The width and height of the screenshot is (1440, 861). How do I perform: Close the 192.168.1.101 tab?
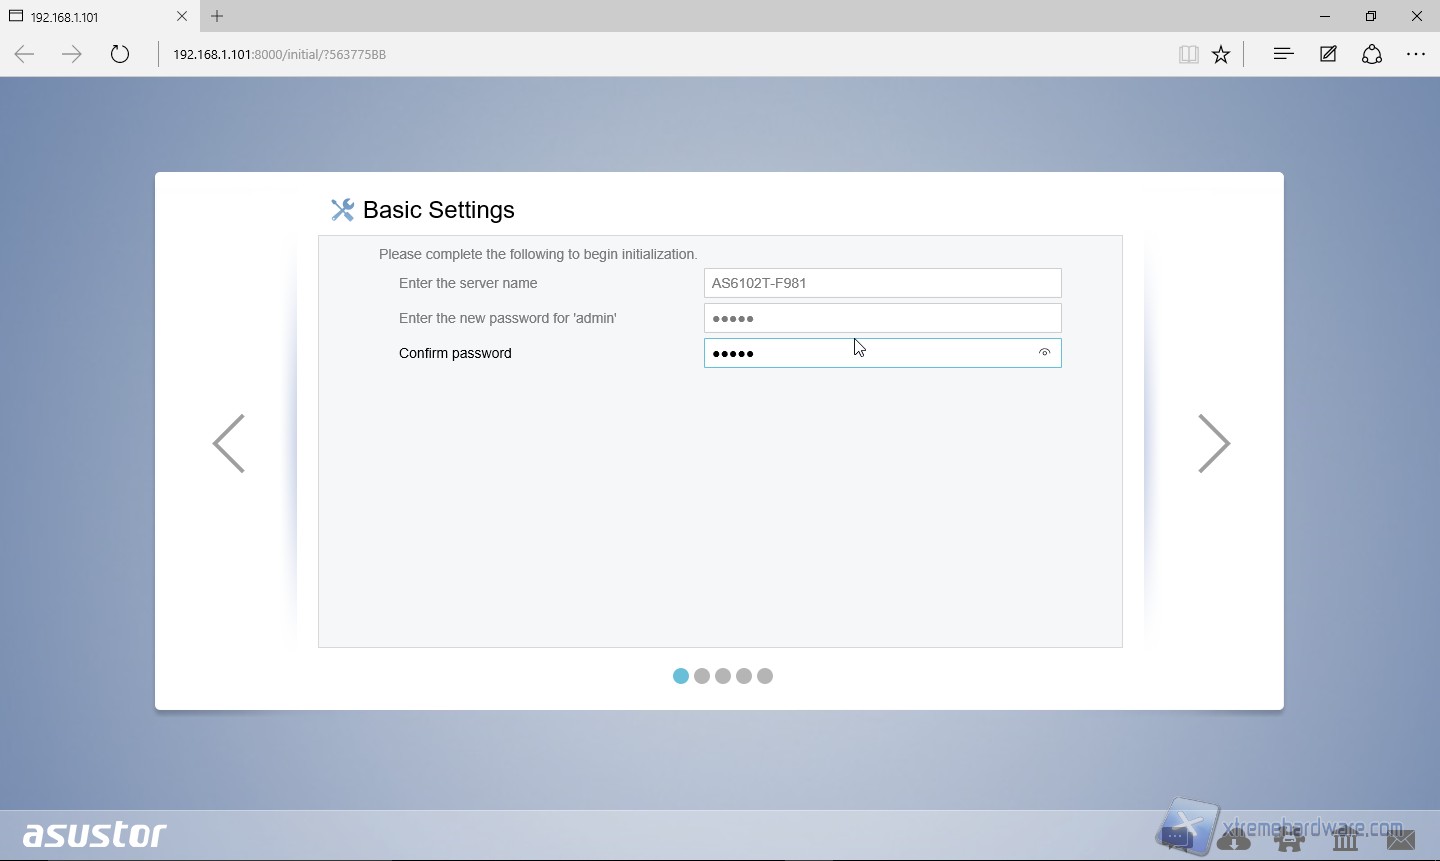182,16
